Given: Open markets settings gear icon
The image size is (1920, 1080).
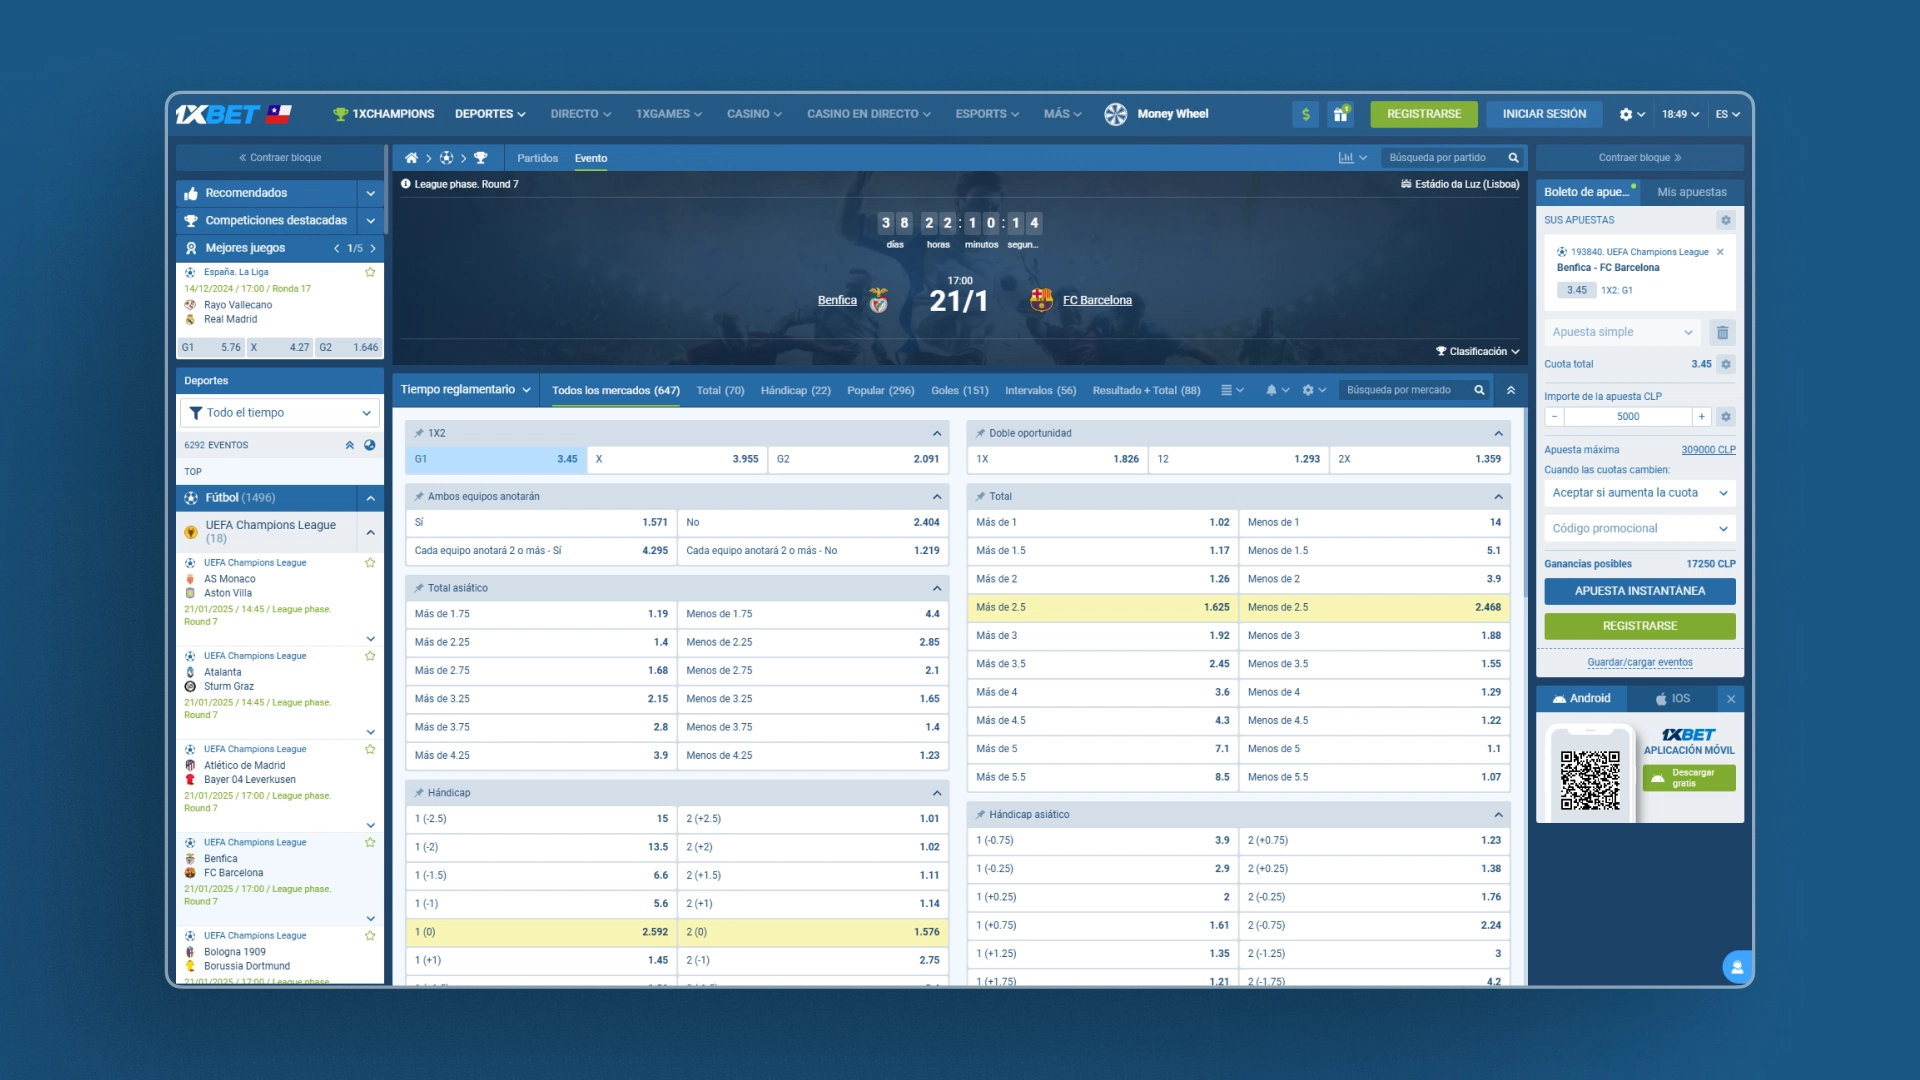Looking at the screenshot, I should click(1308, 390).
